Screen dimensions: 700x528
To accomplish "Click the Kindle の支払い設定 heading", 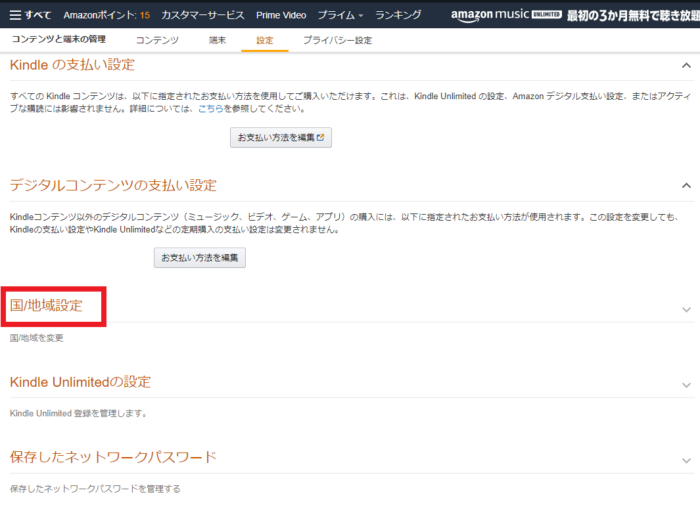I will [x=72, y=65].
